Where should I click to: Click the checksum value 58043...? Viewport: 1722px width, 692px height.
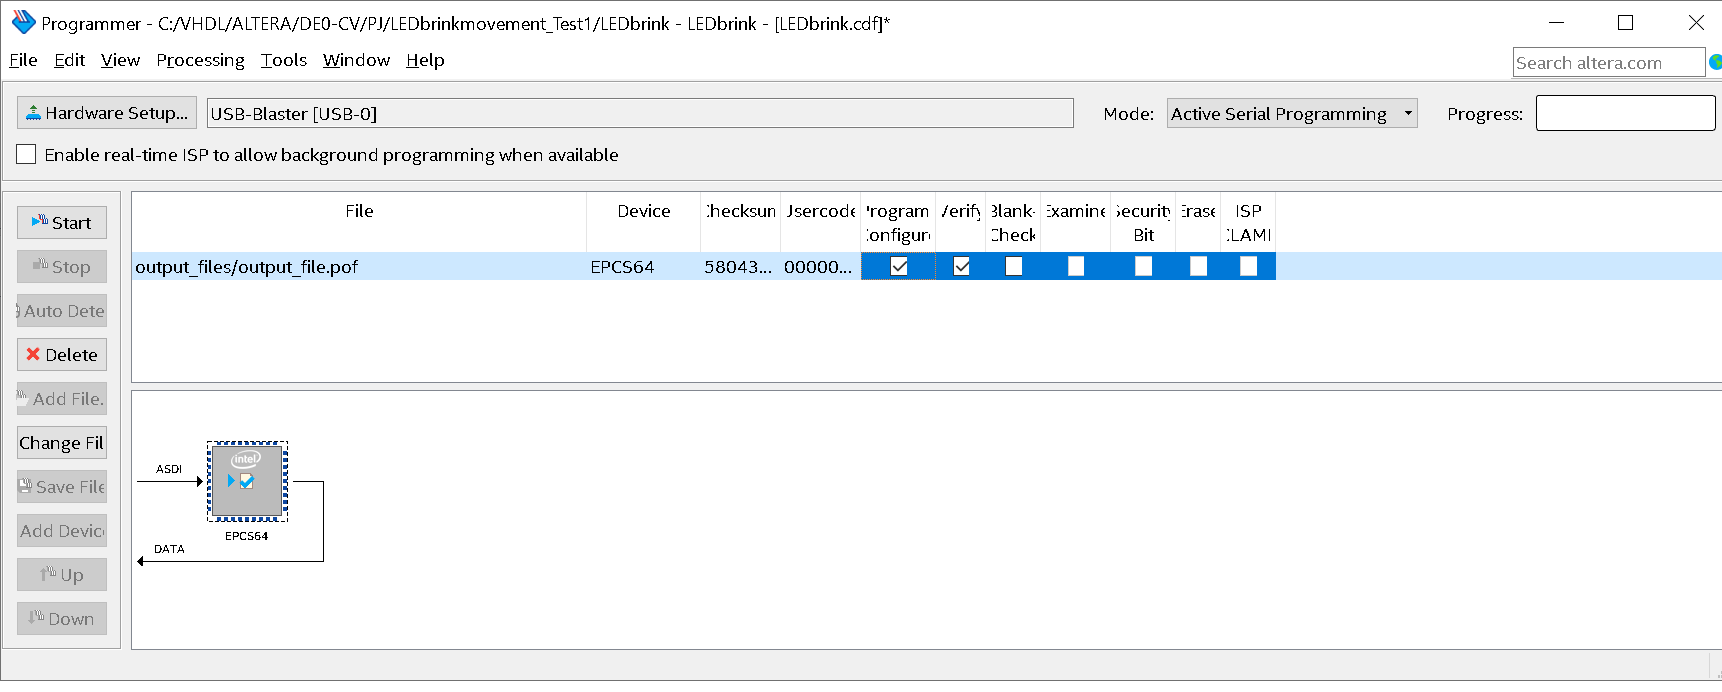click(738, 267)
